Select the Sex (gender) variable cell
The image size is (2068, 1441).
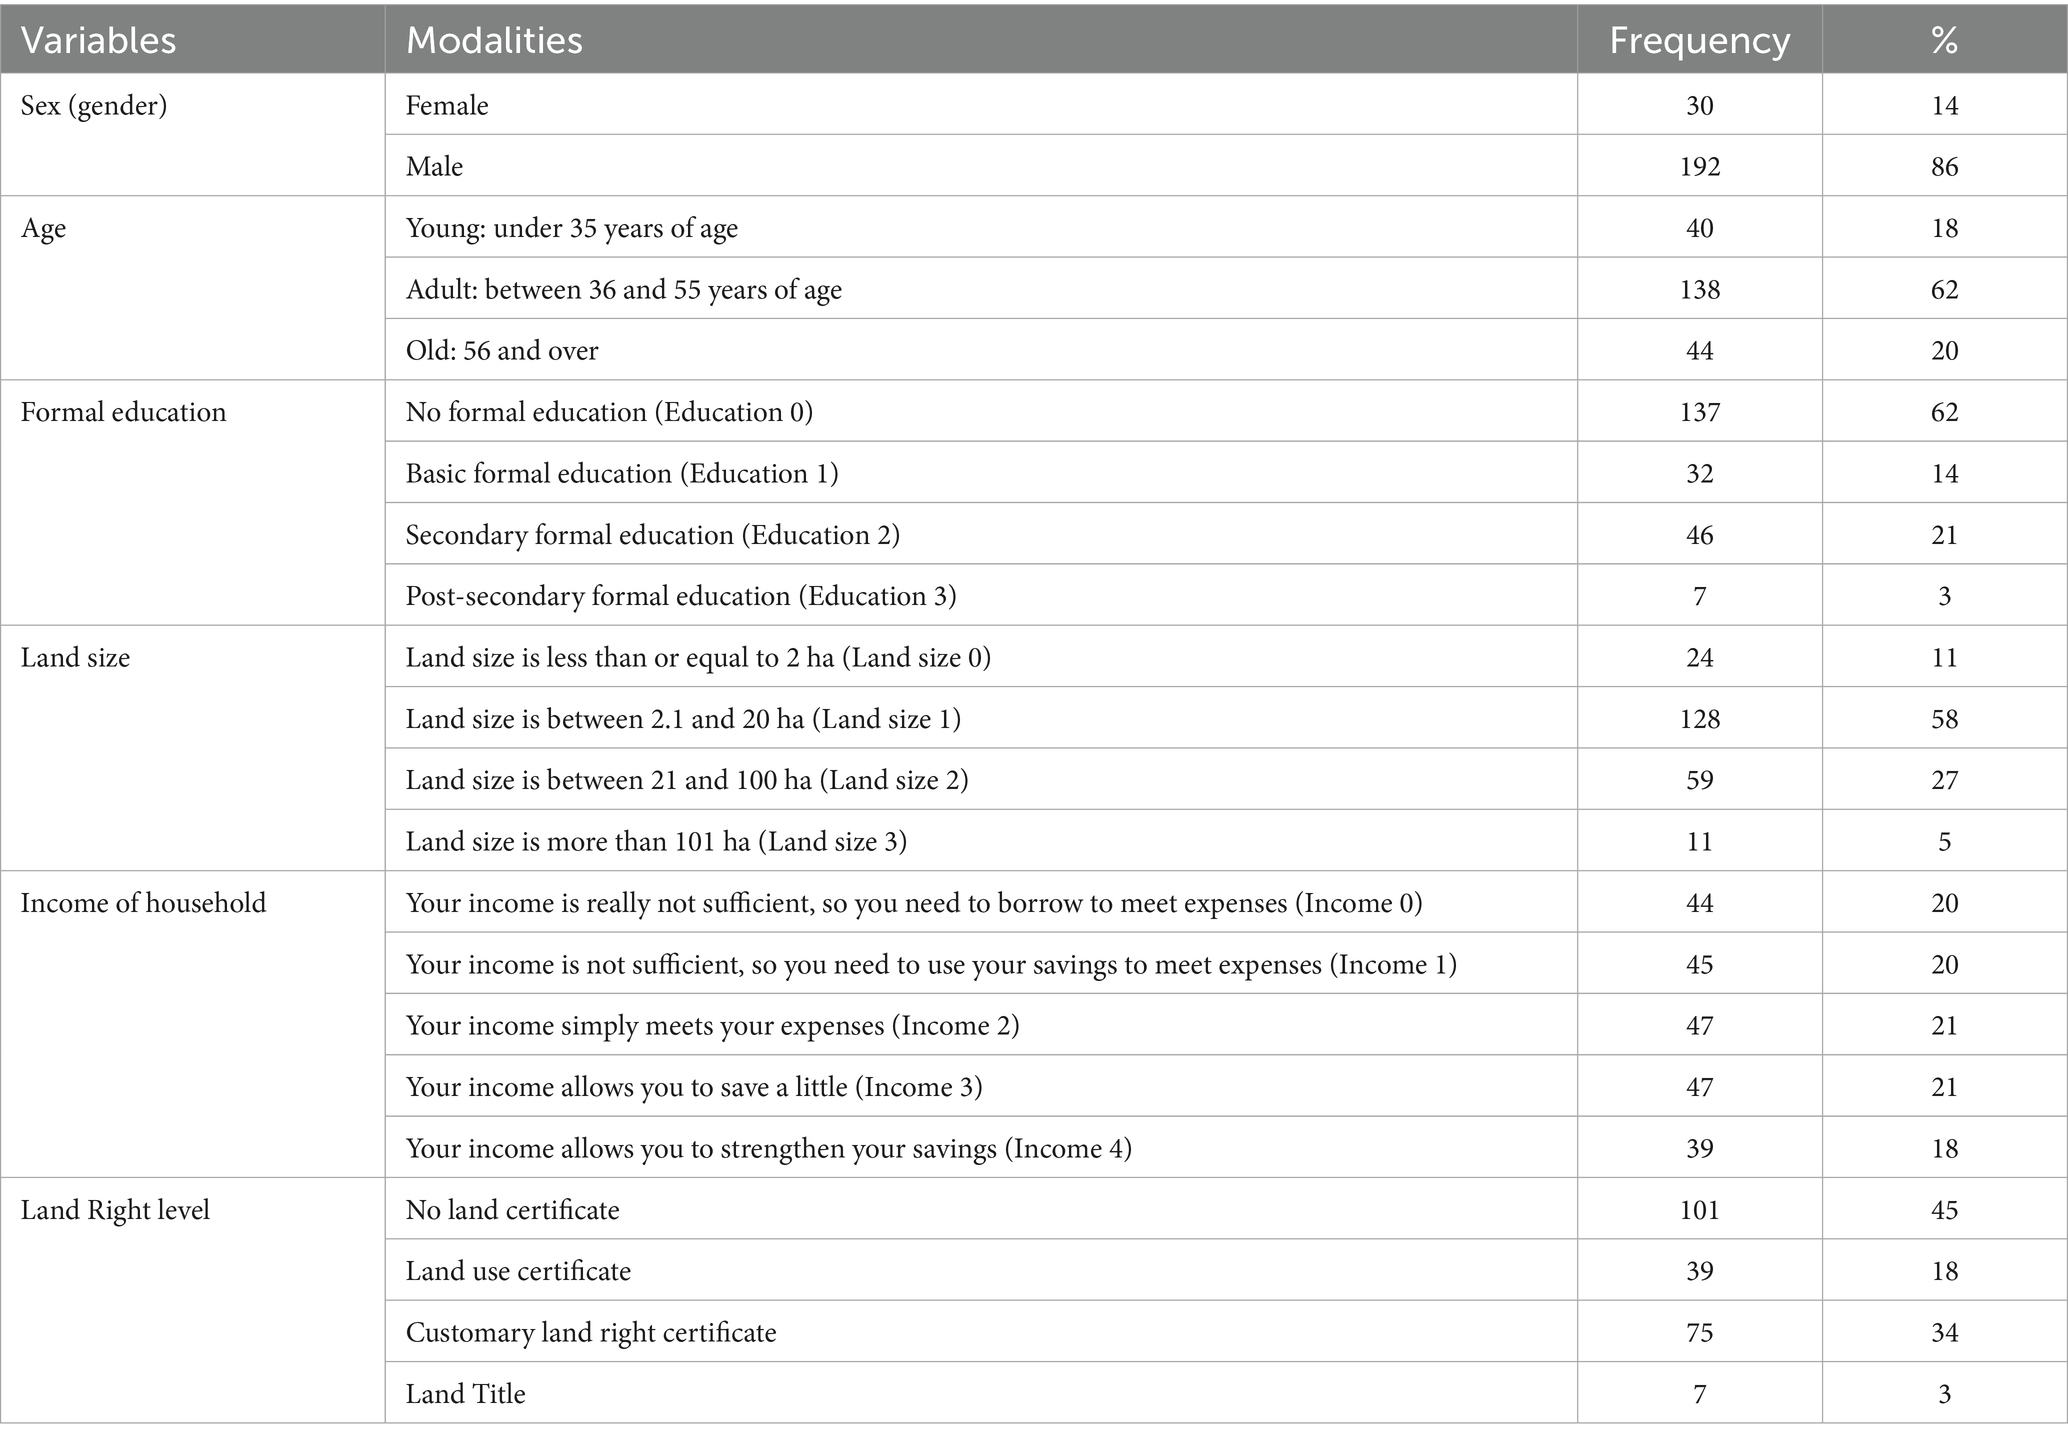pos(94,106)
